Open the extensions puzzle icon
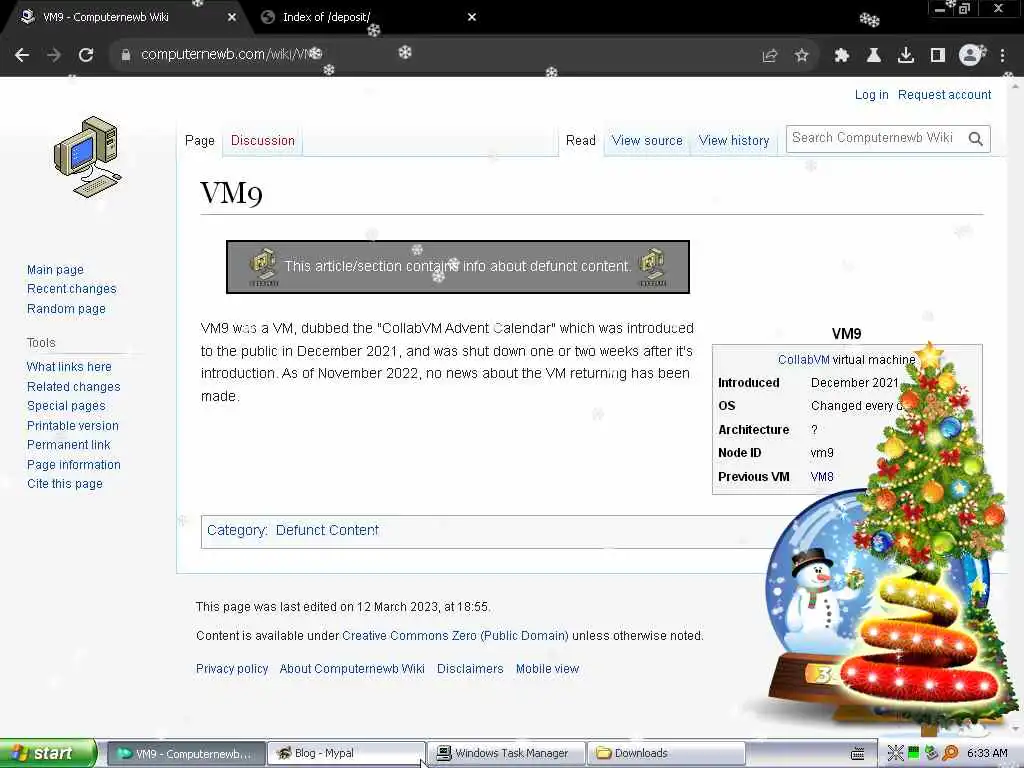The height and width of the screenshot is (768, 1024). tap(842, 56)
